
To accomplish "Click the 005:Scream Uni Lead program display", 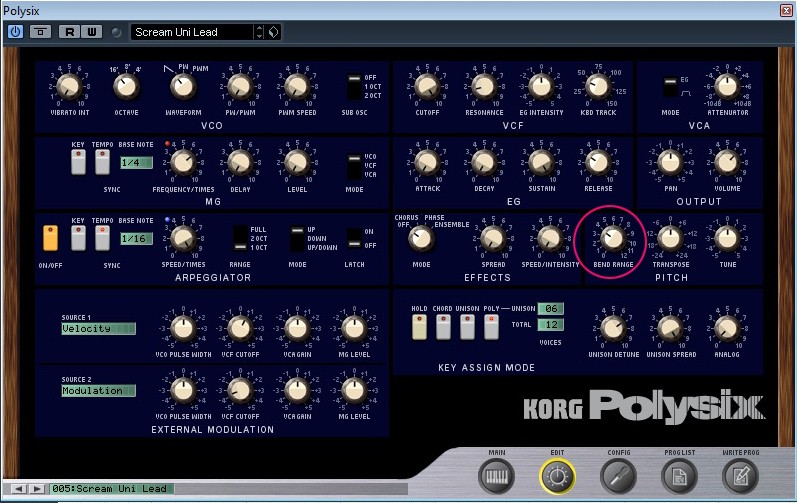I will (x=112, y=489).
